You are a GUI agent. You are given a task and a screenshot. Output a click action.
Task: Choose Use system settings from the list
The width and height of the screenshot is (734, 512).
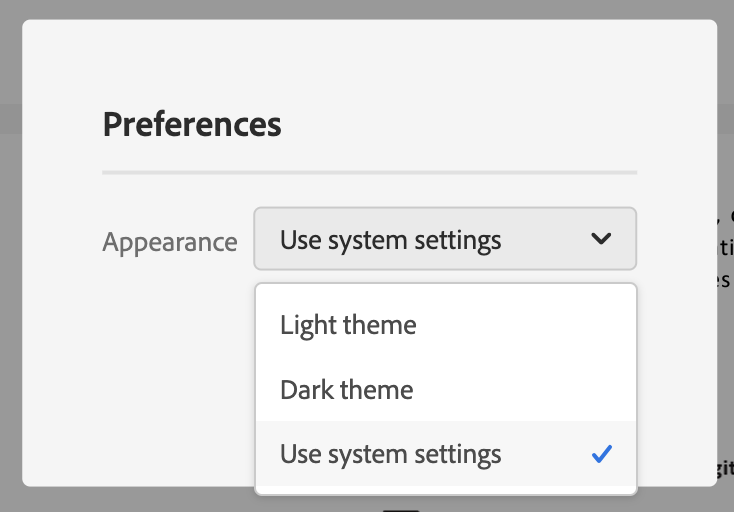446,453
